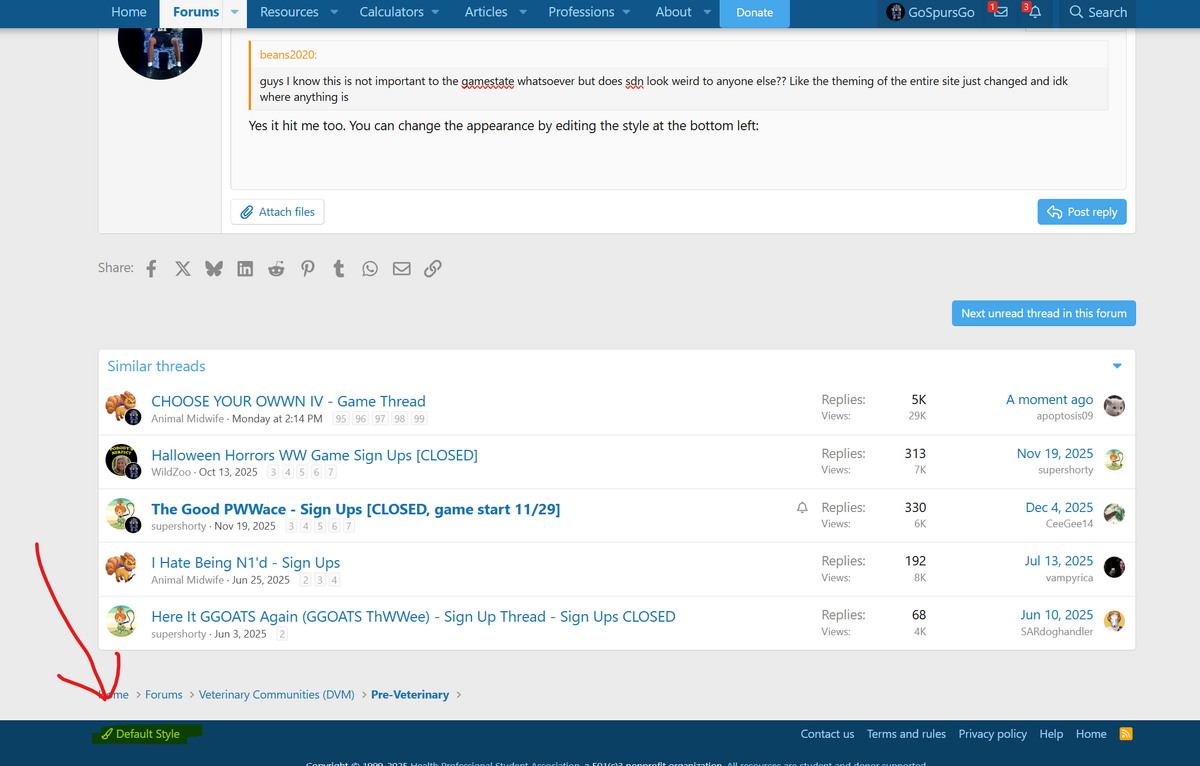The height and width of the screenshot is (766, 1200).
Task: Expand the Forums dropdown arrow
Action: [x=235, y=12]
